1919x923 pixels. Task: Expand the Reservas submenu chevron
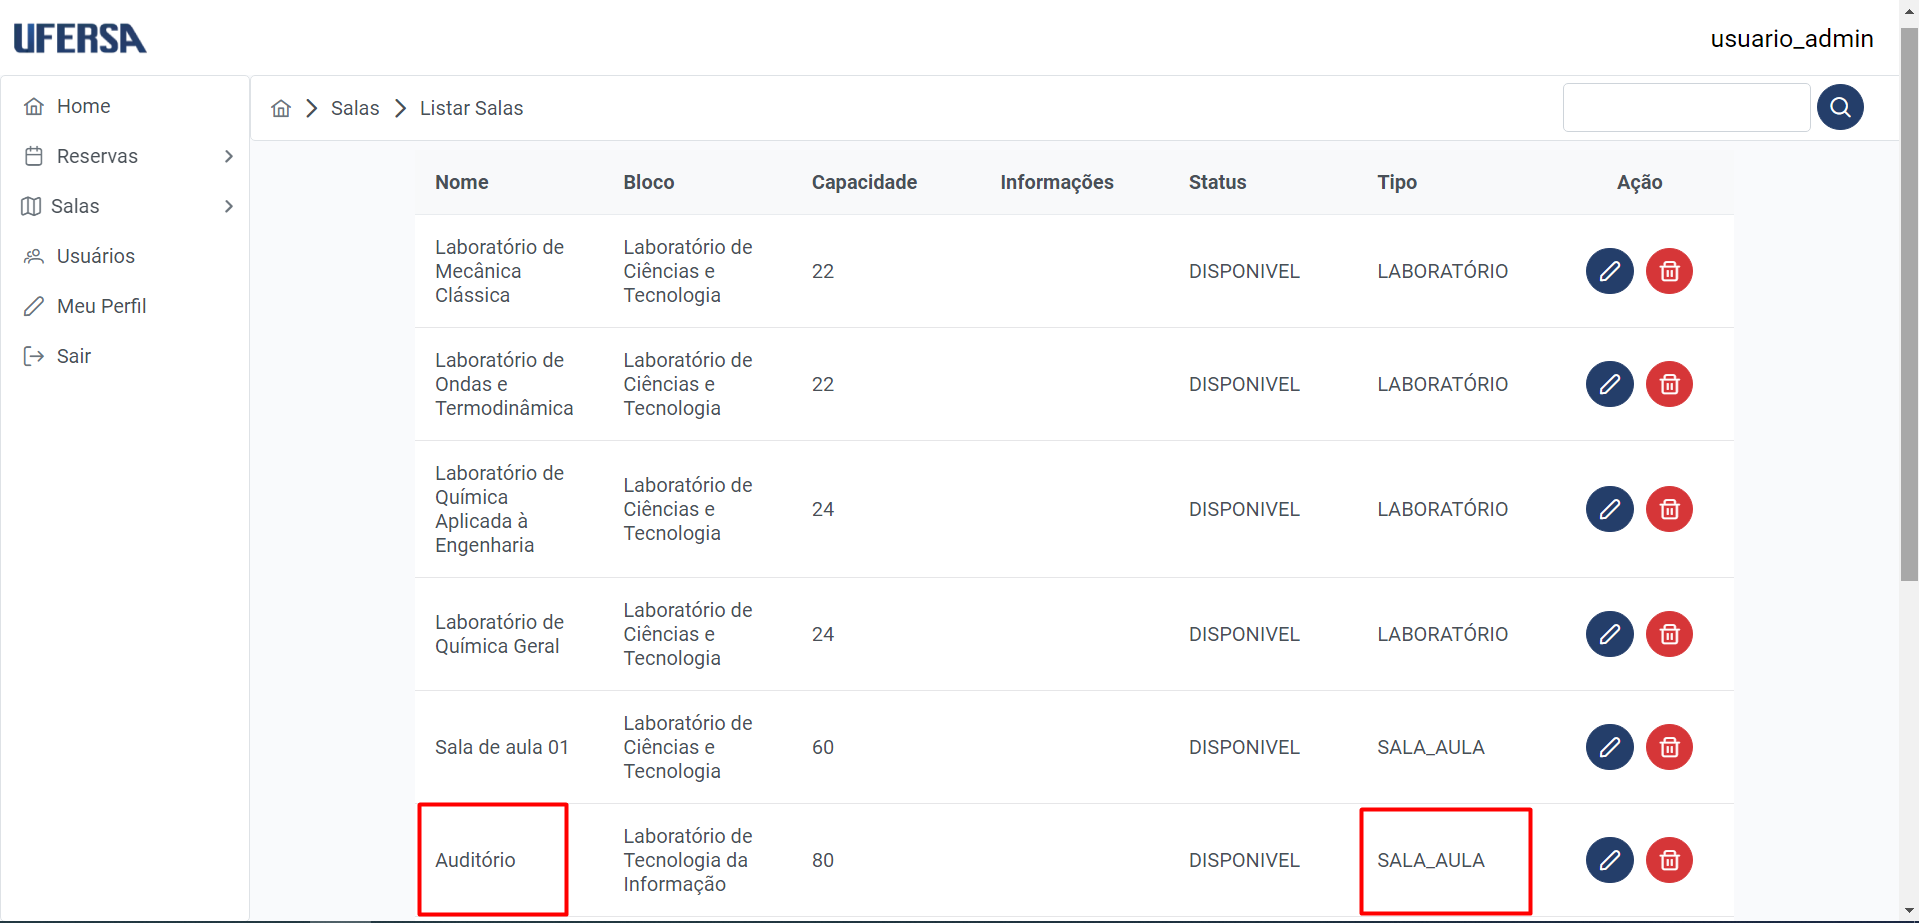point(229,156)
